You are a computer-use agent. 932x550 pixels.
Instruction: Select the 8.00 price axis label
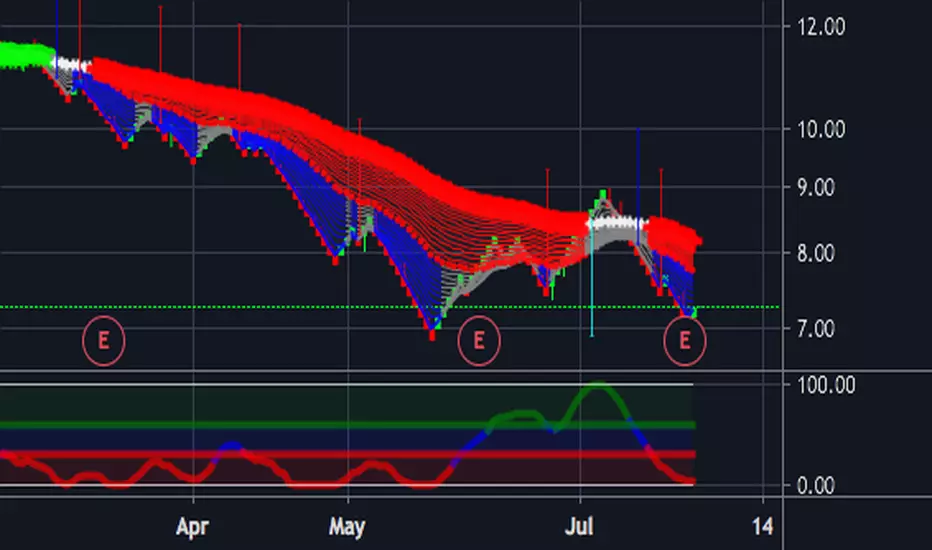(816, 254)
